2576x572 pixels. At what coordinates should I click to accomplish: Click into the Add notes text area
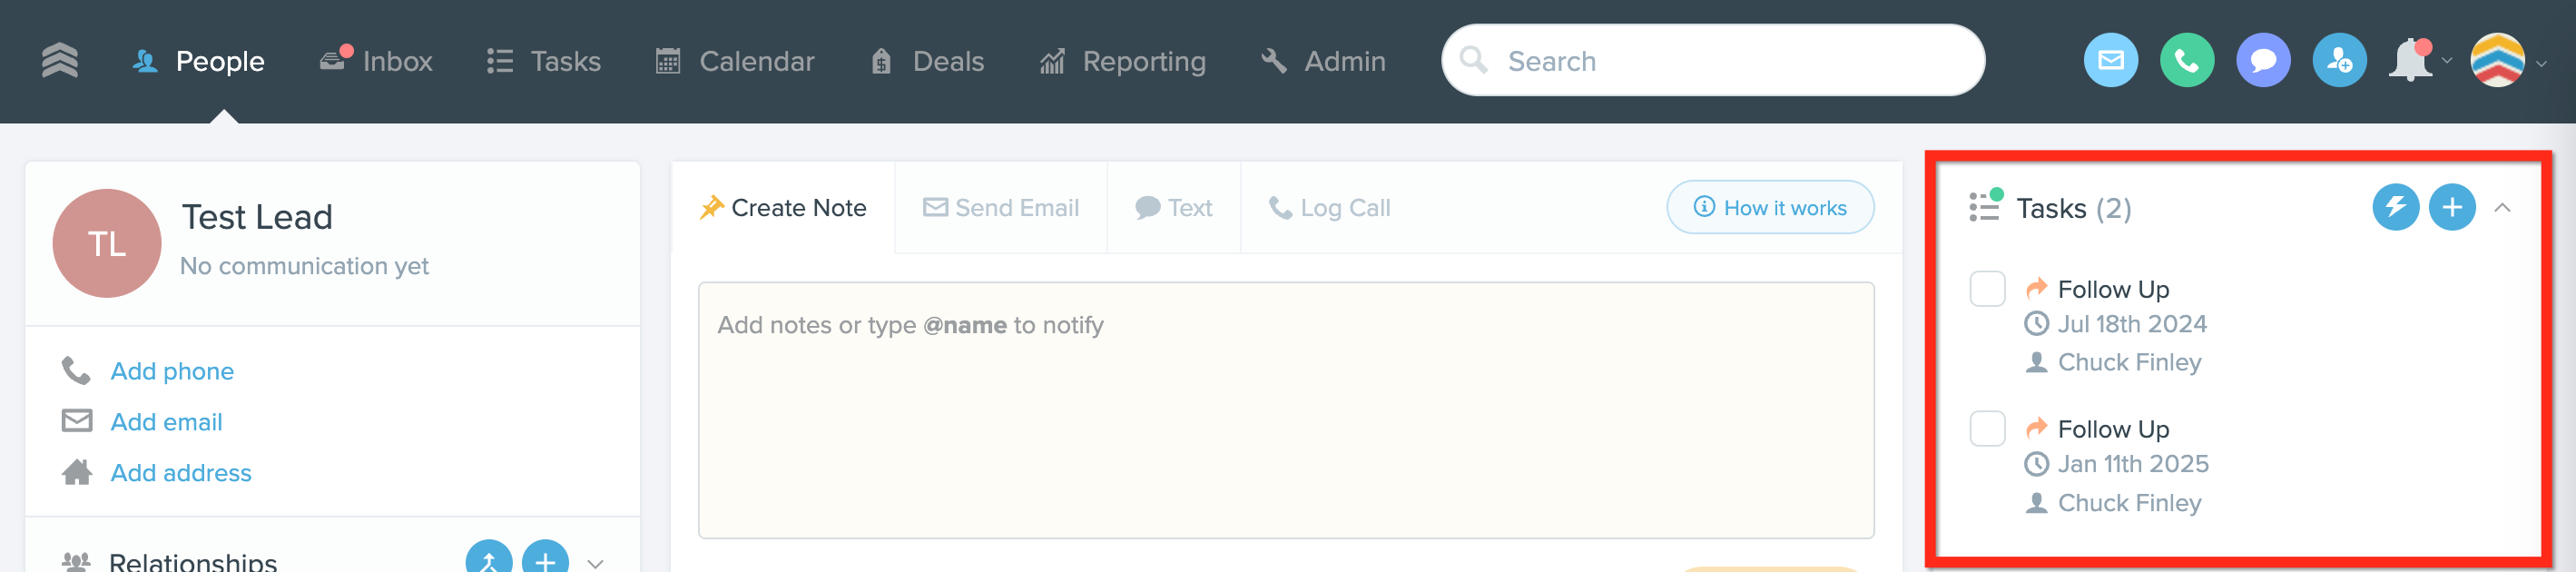pyautogui.click(x=1286, y=410)
